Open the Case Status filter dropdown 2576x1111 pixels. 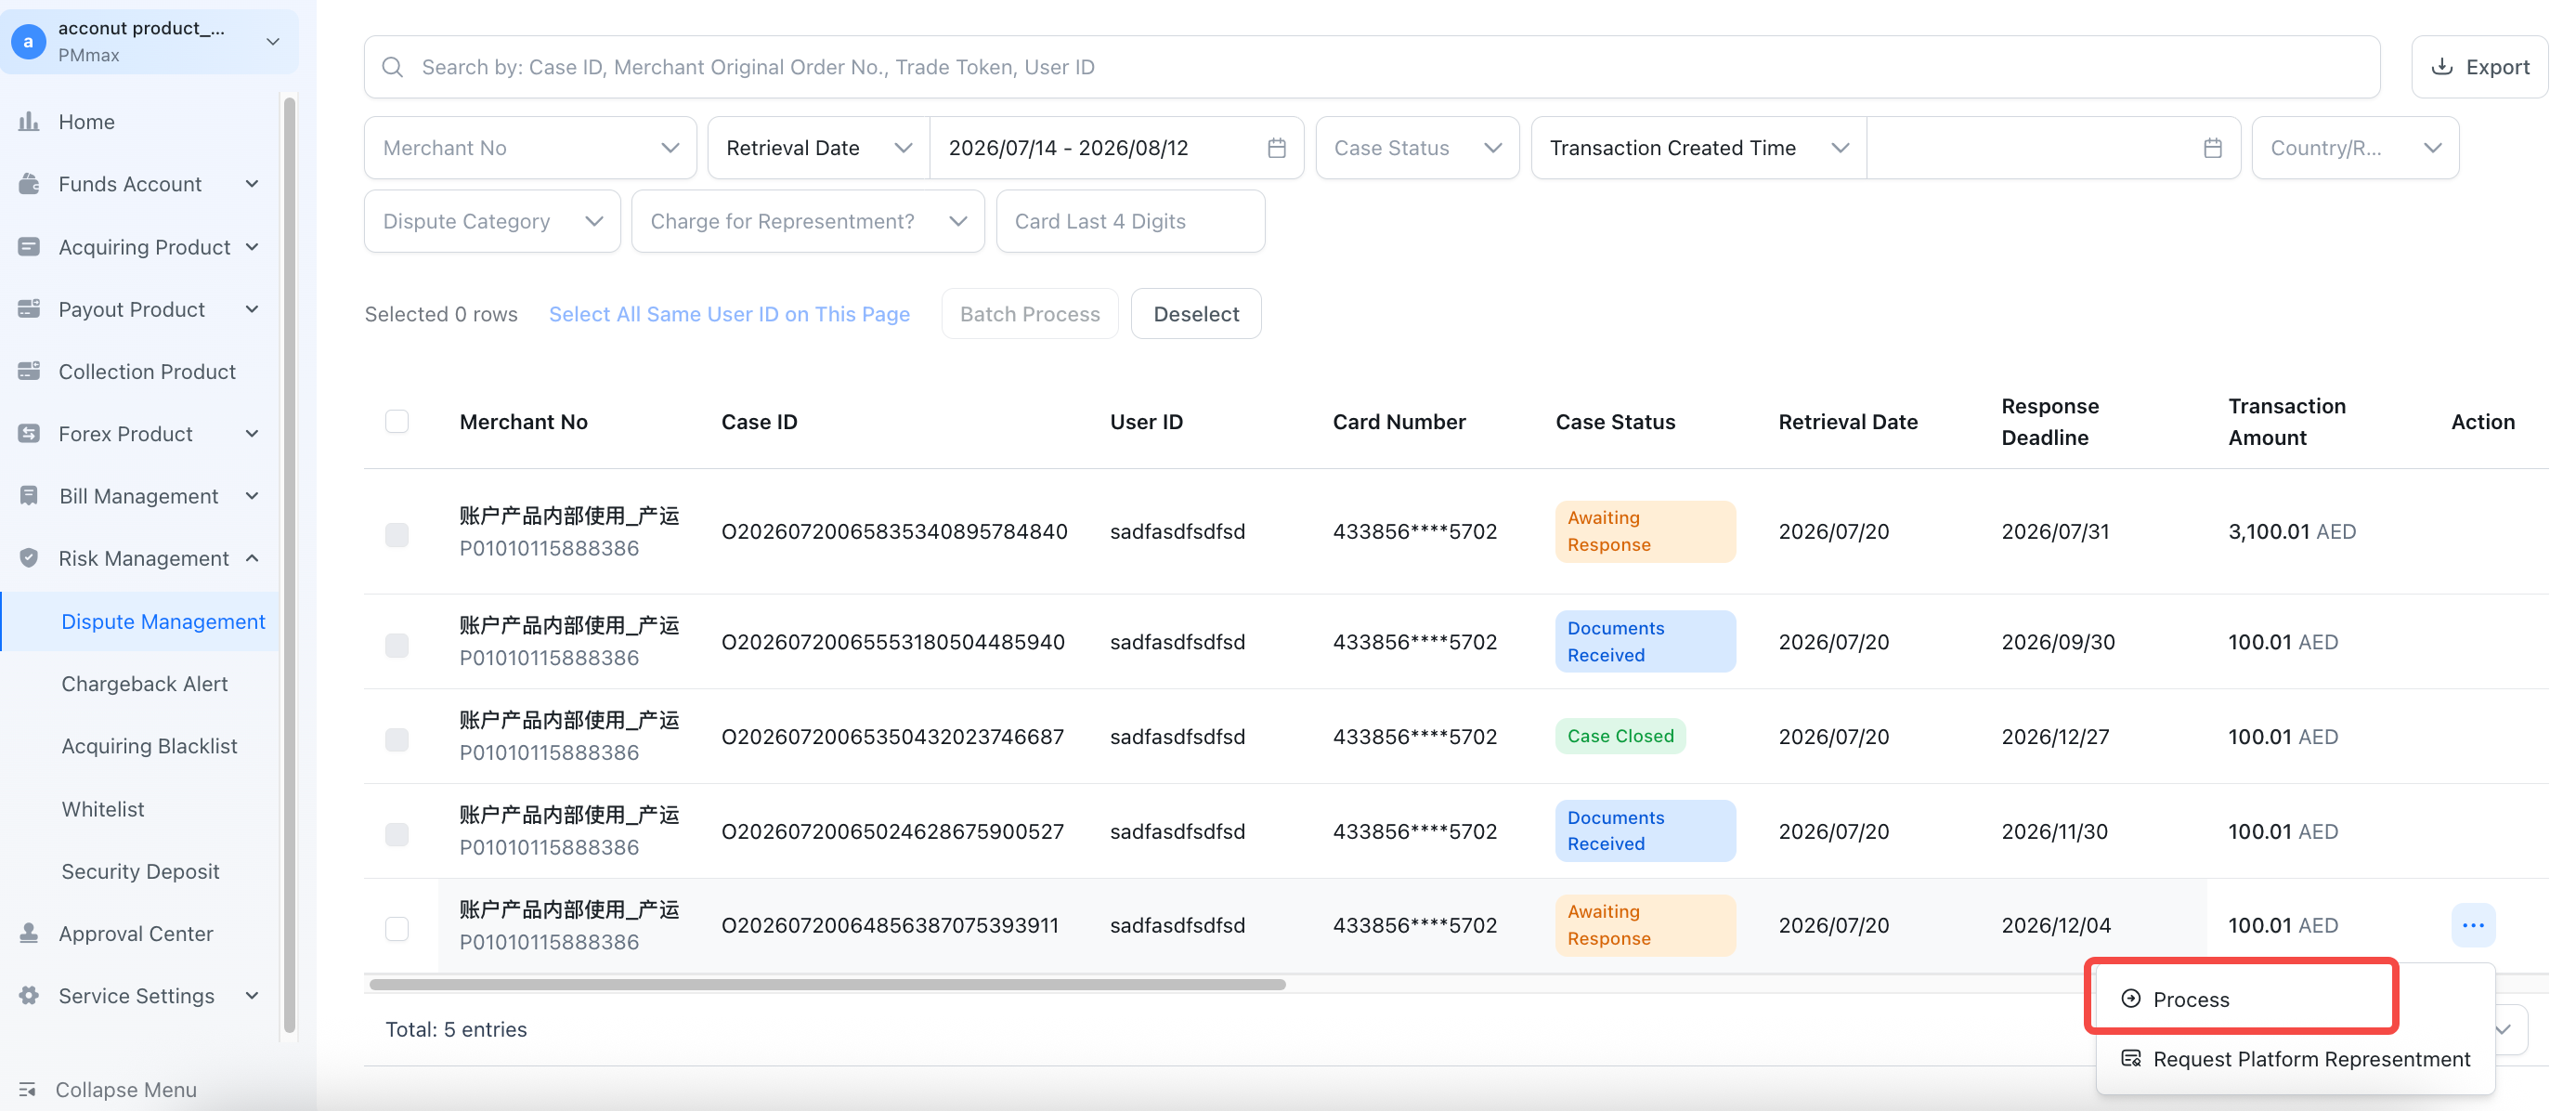[x=1417, y=148]
